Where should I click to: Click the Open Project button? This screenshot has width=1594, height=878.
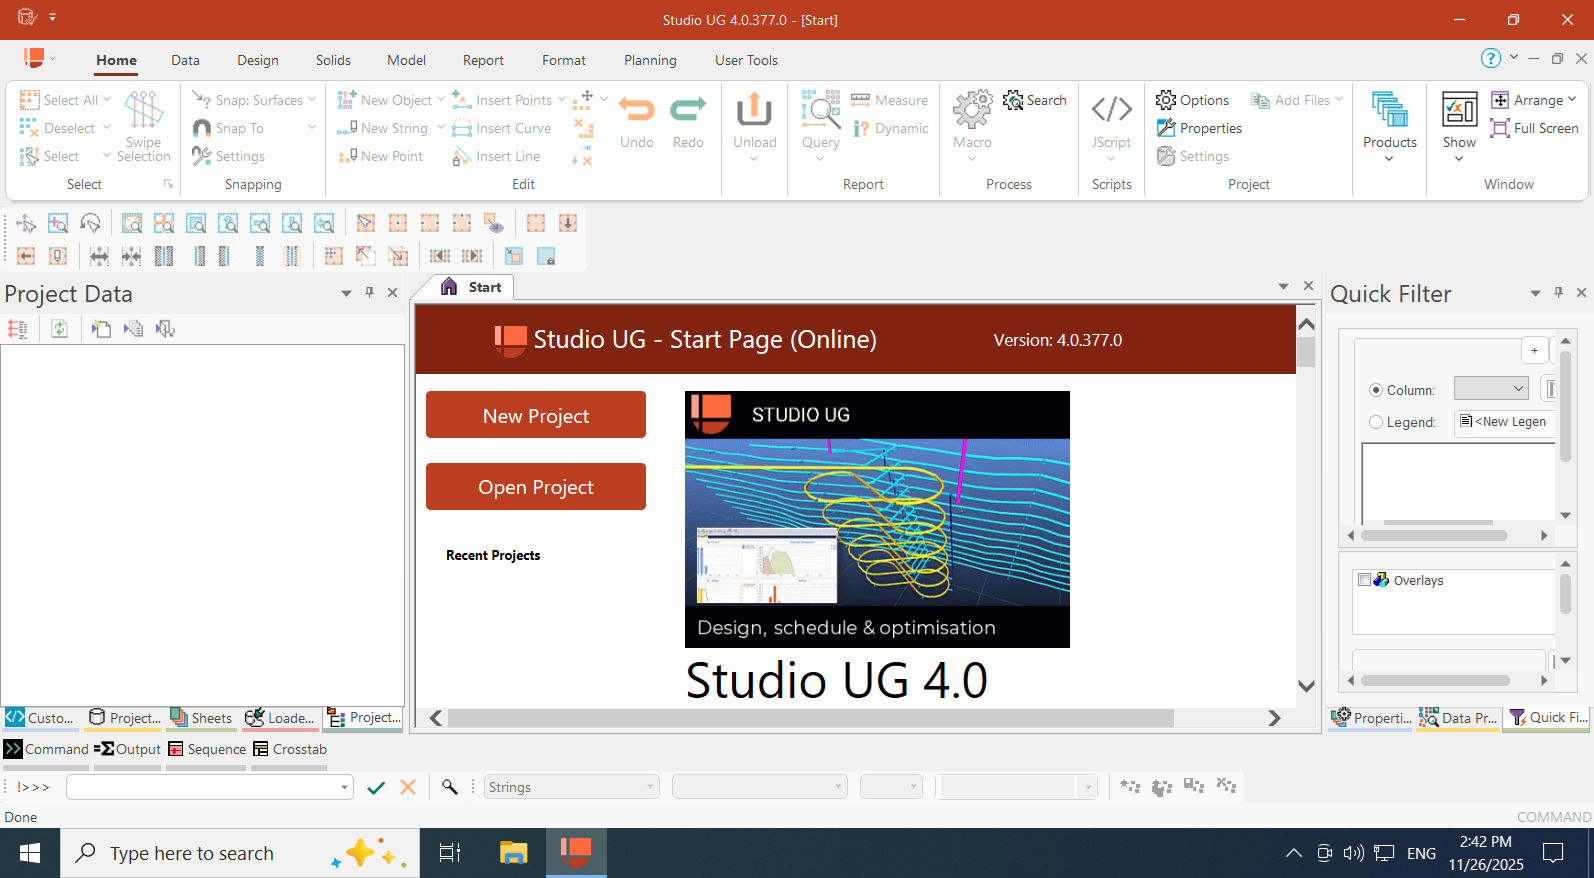tap(535, 487)
